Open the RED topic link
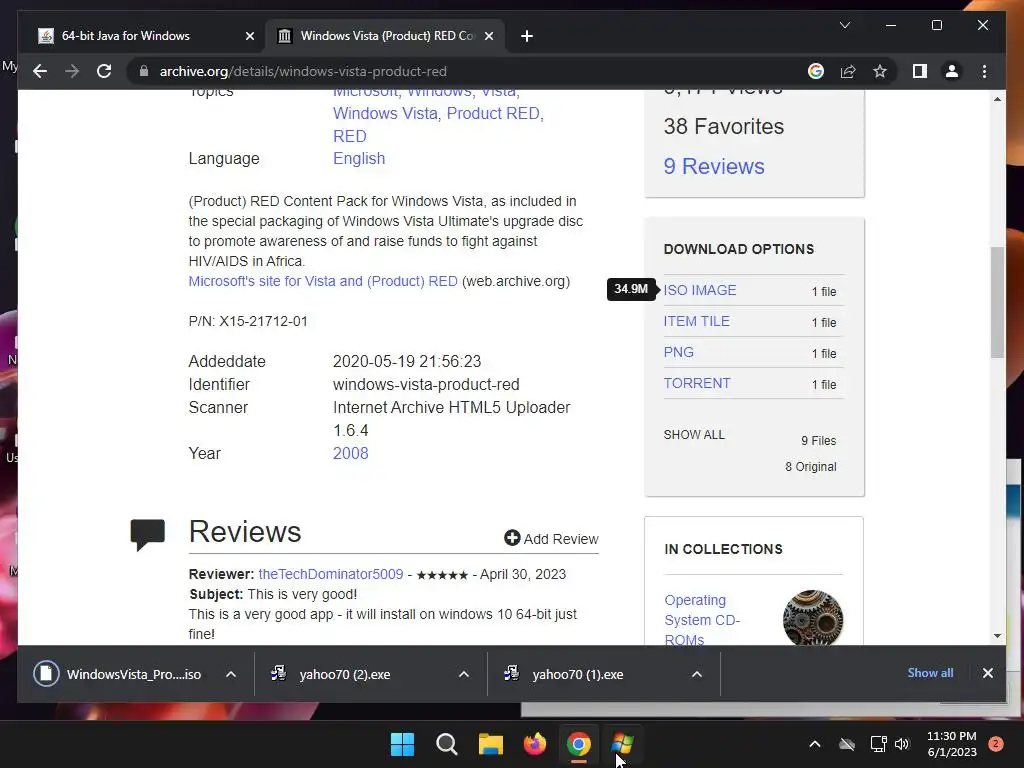Image resolution: width=1024 pixels, height=768 pixels. (x=349, y=136)
